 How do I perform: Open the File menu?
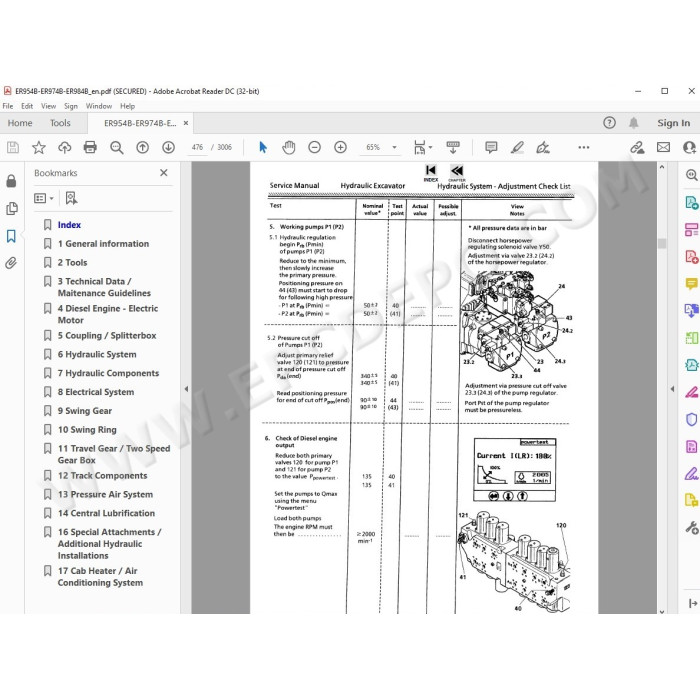[8, 106]
